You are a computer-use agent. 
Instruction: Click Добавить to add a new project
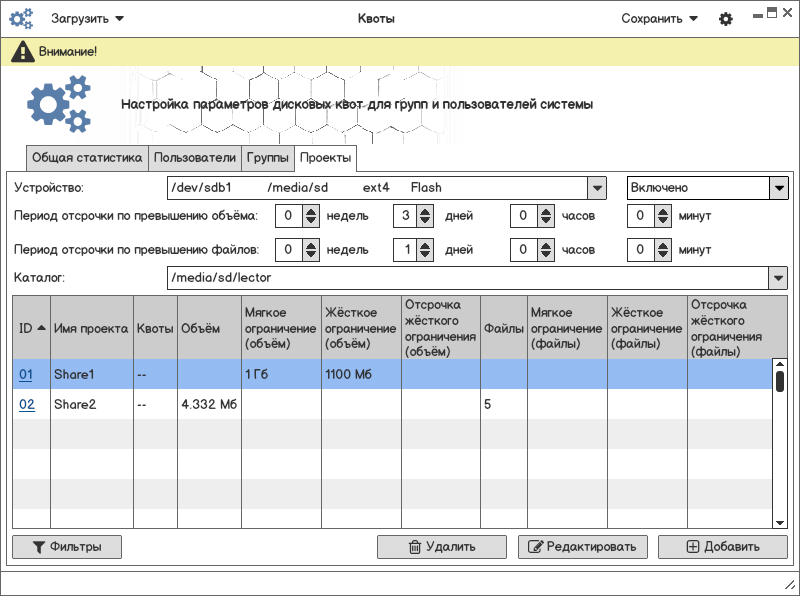tap(722, 547)
